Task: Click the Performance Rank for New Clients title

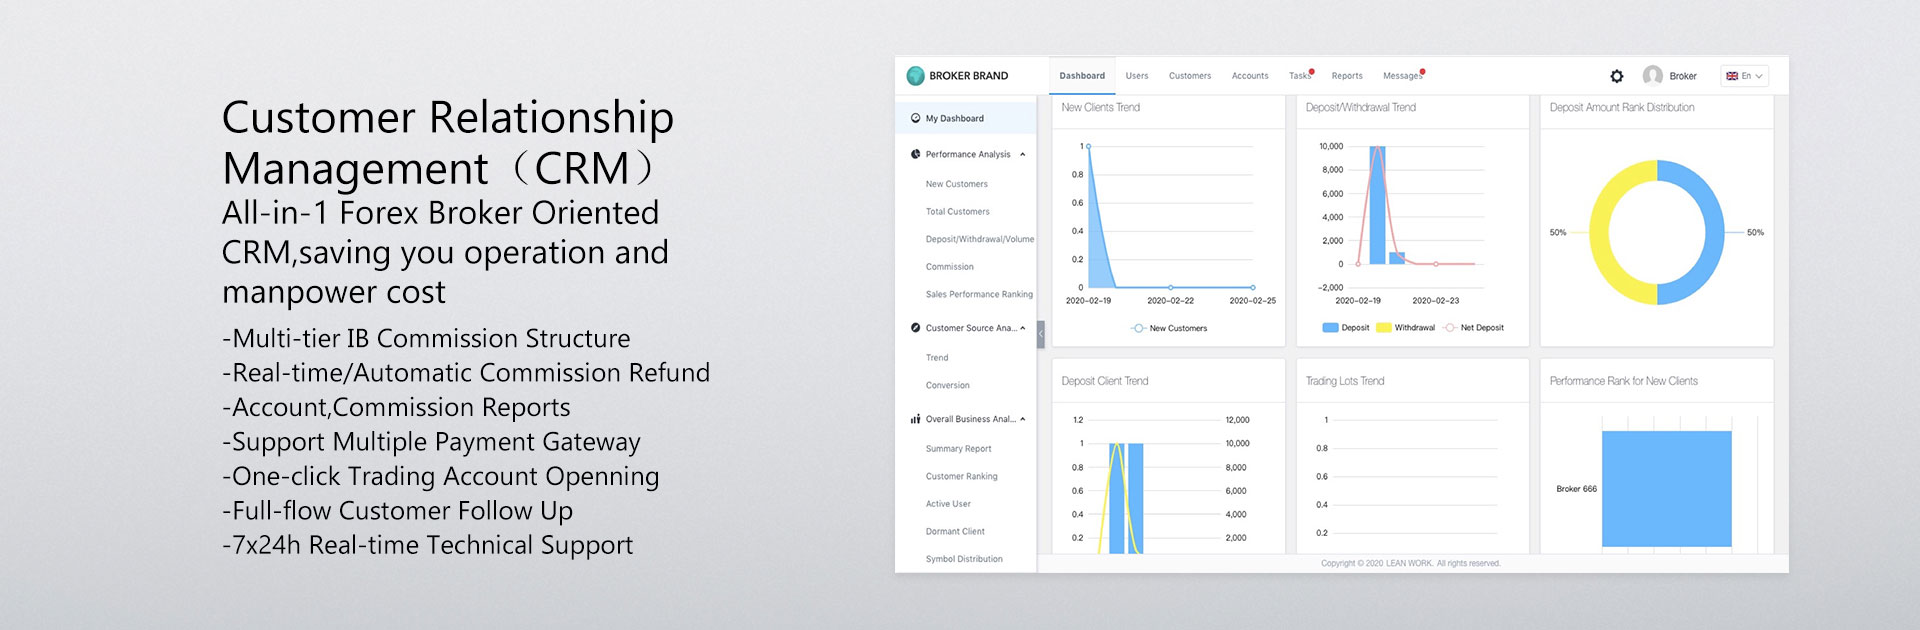Action: click(x=1624, y=381)
